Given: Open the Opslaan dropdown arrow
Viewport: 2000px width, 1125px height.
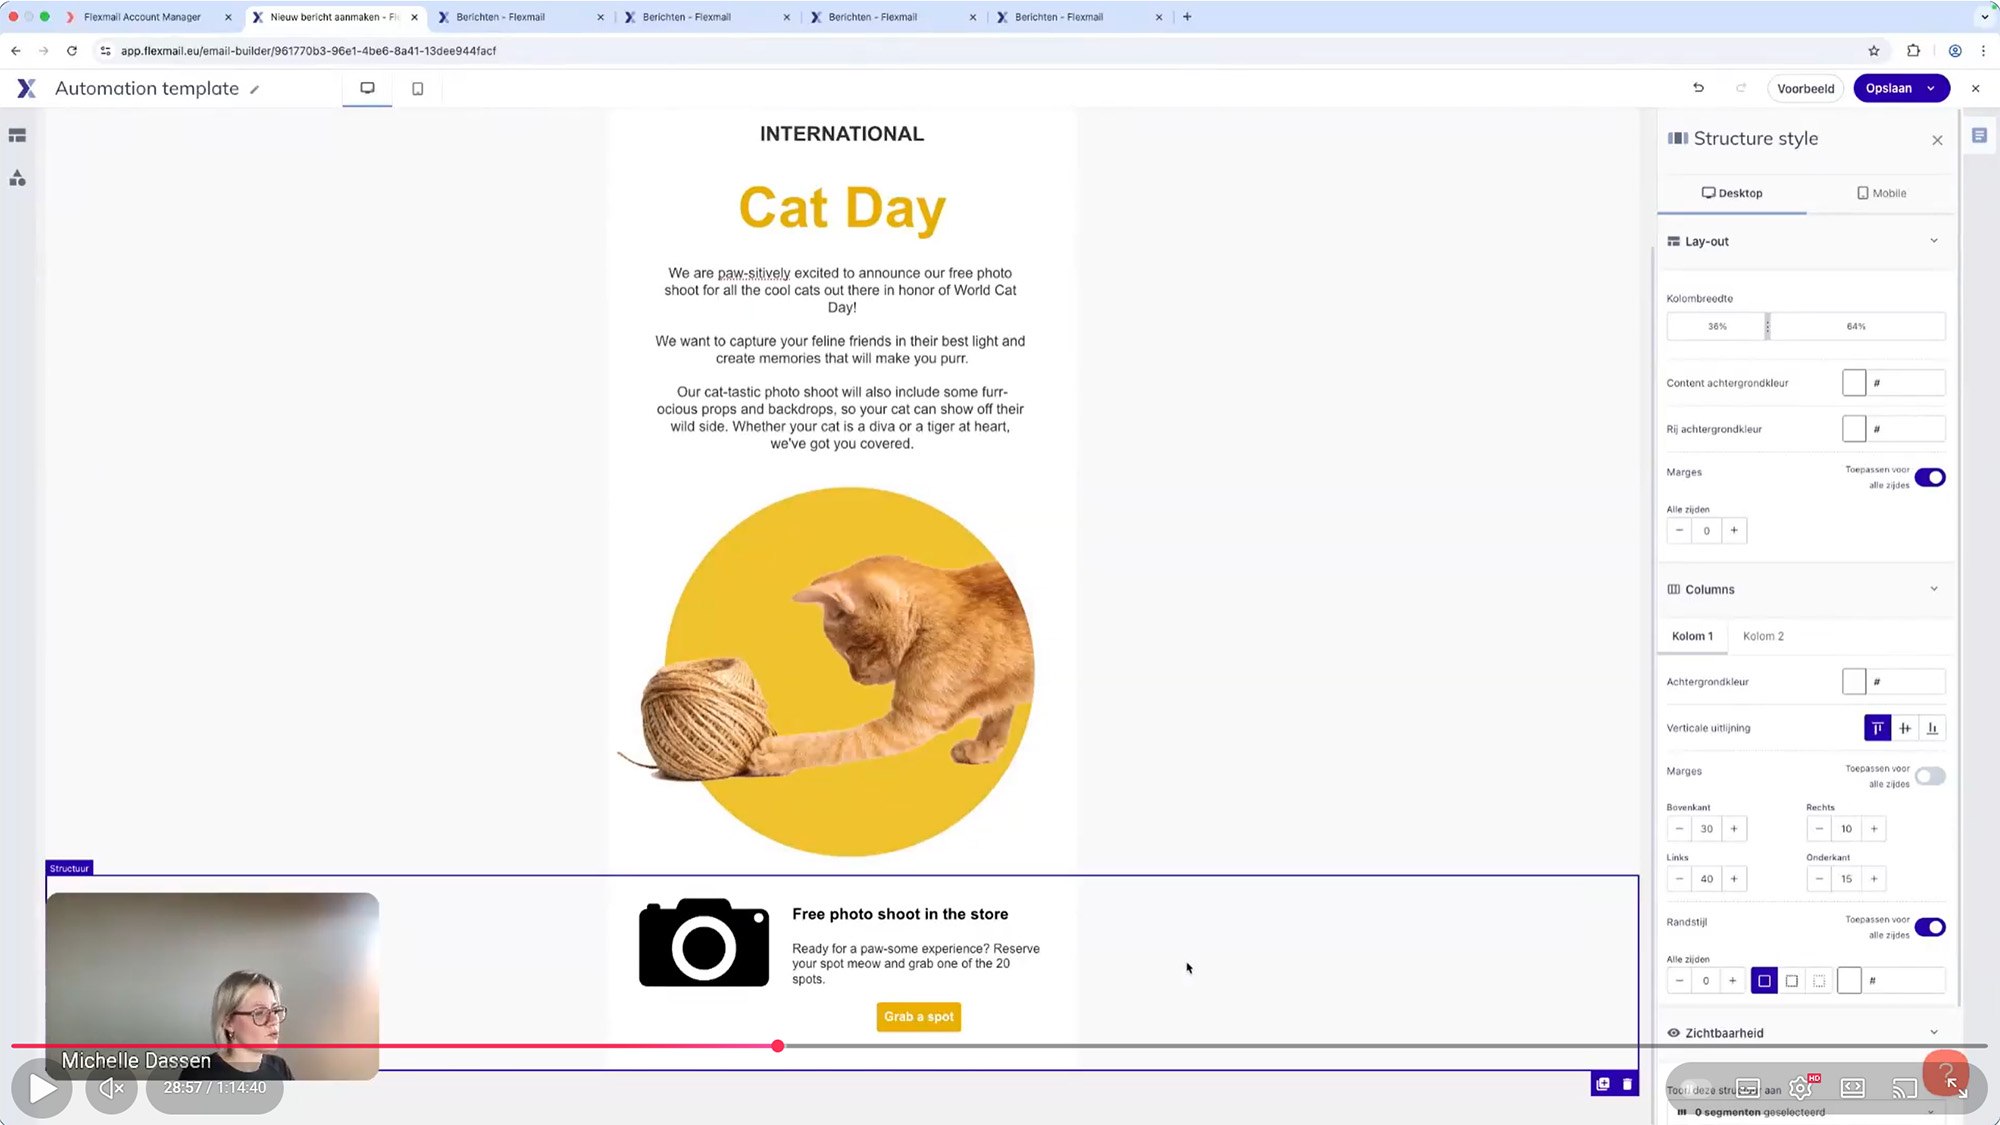Looking at the screenshot, I should [1931, 88].
